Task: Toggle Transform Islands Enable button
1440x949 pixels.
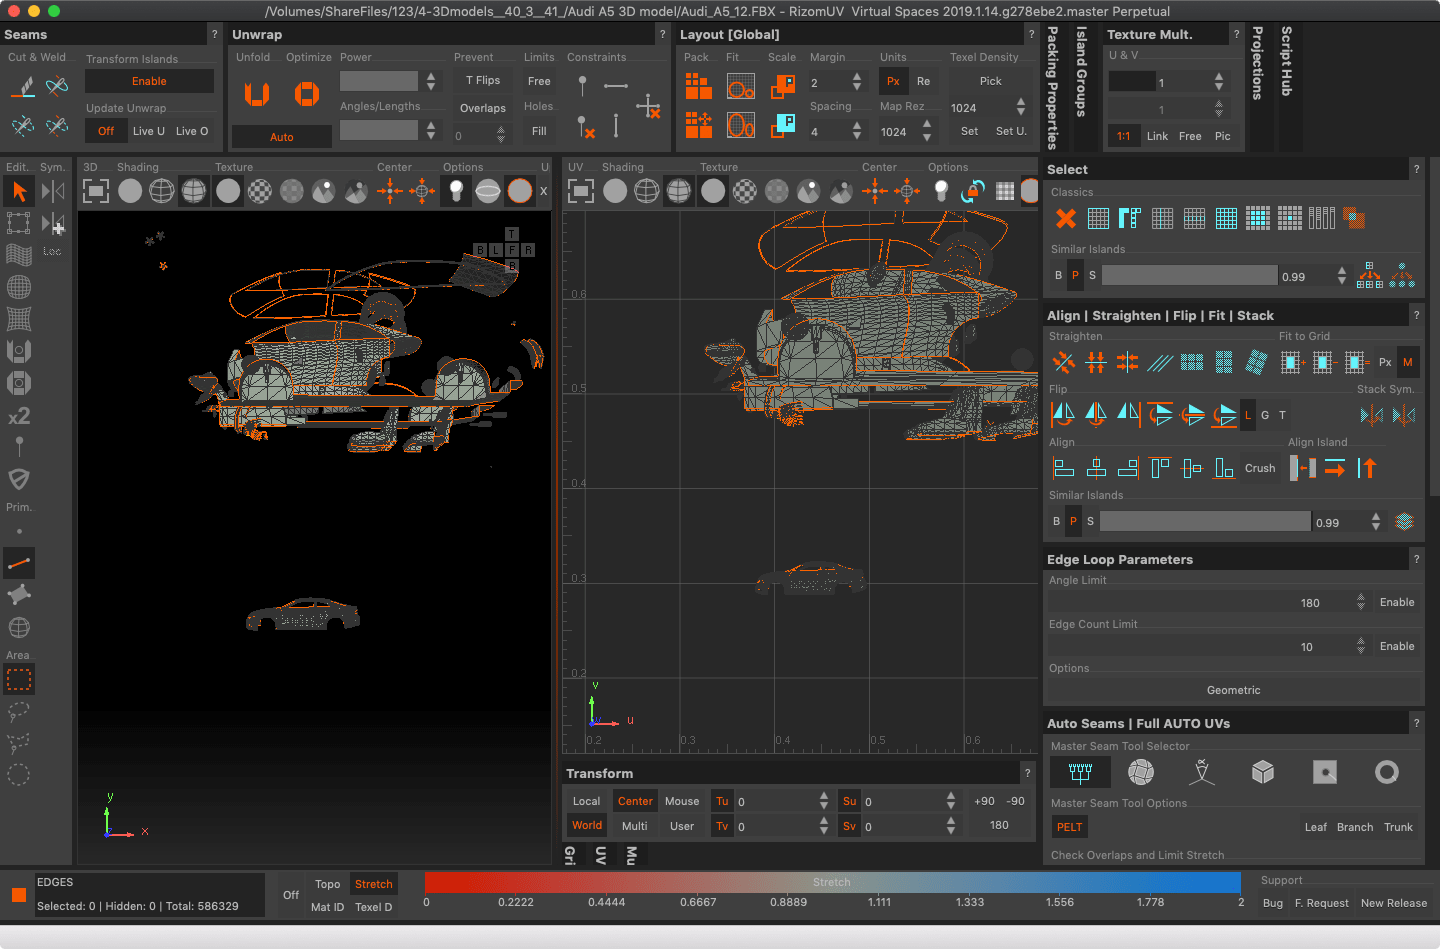Action: [x=149, y=81]
